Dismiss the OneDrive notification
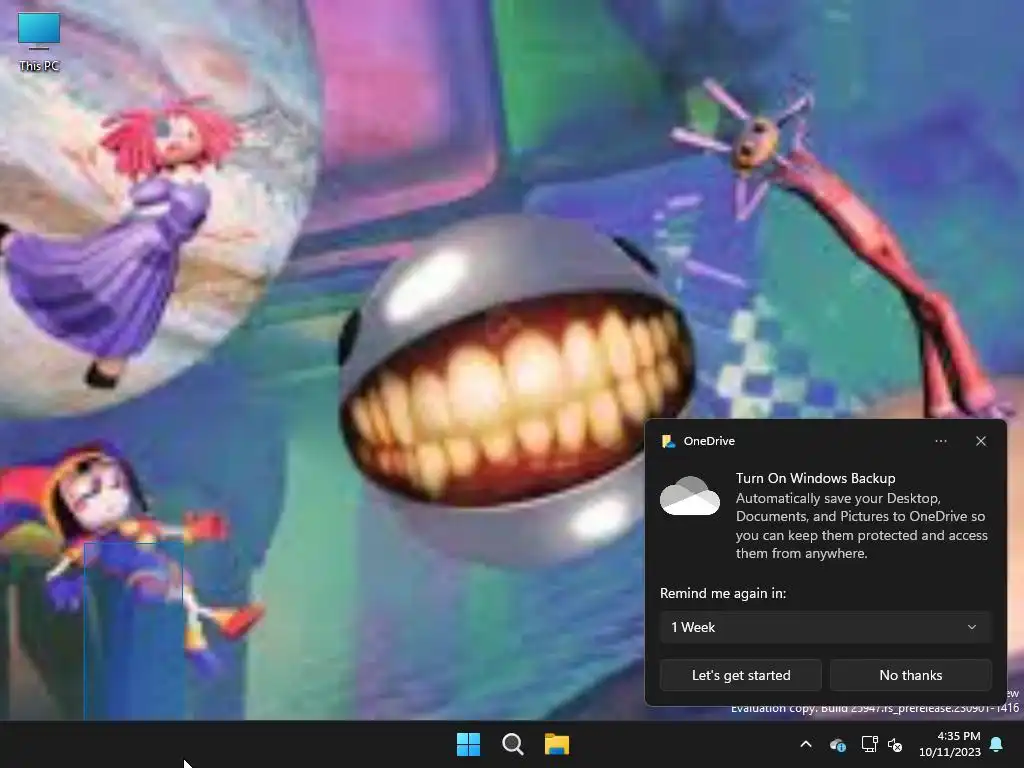The height and width of the screenshot is (768, 1024). tap(981, 441)
